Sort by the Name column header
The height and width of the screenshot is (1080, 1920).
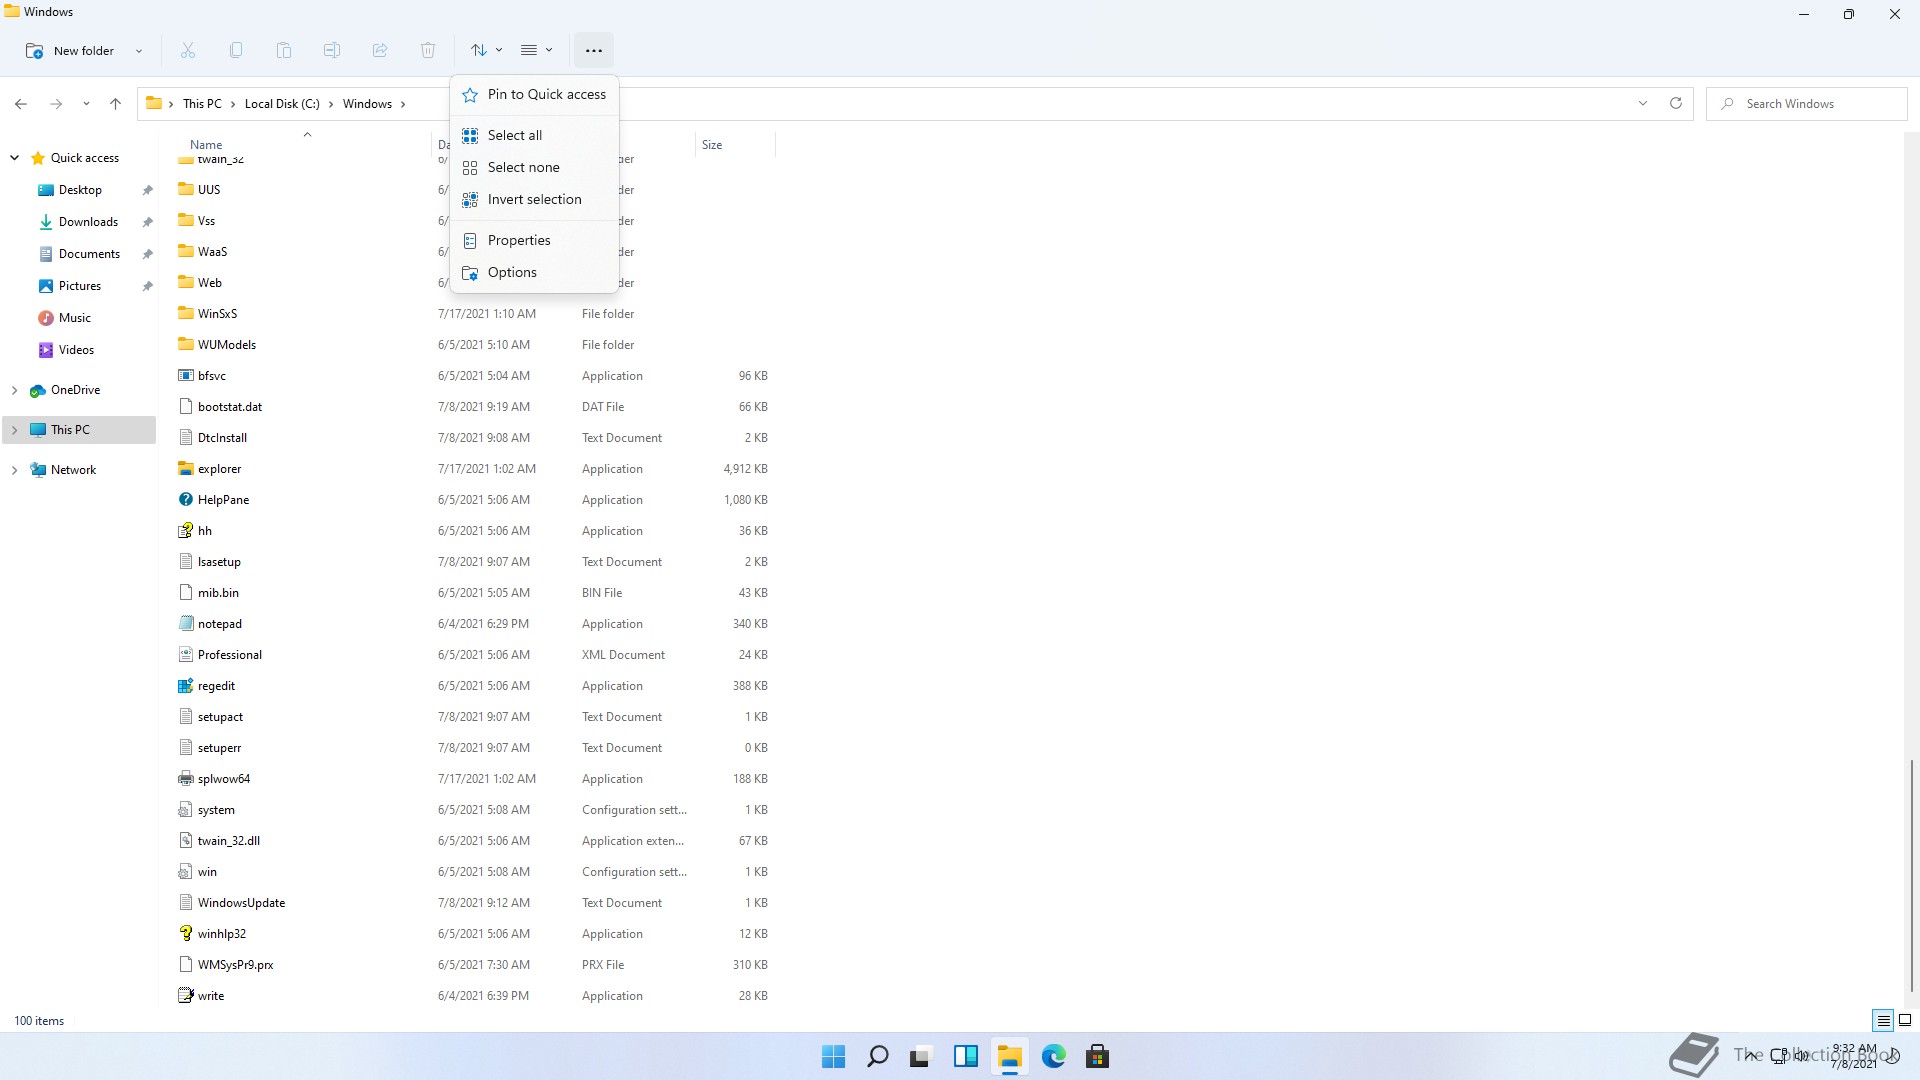coord(206,145)
